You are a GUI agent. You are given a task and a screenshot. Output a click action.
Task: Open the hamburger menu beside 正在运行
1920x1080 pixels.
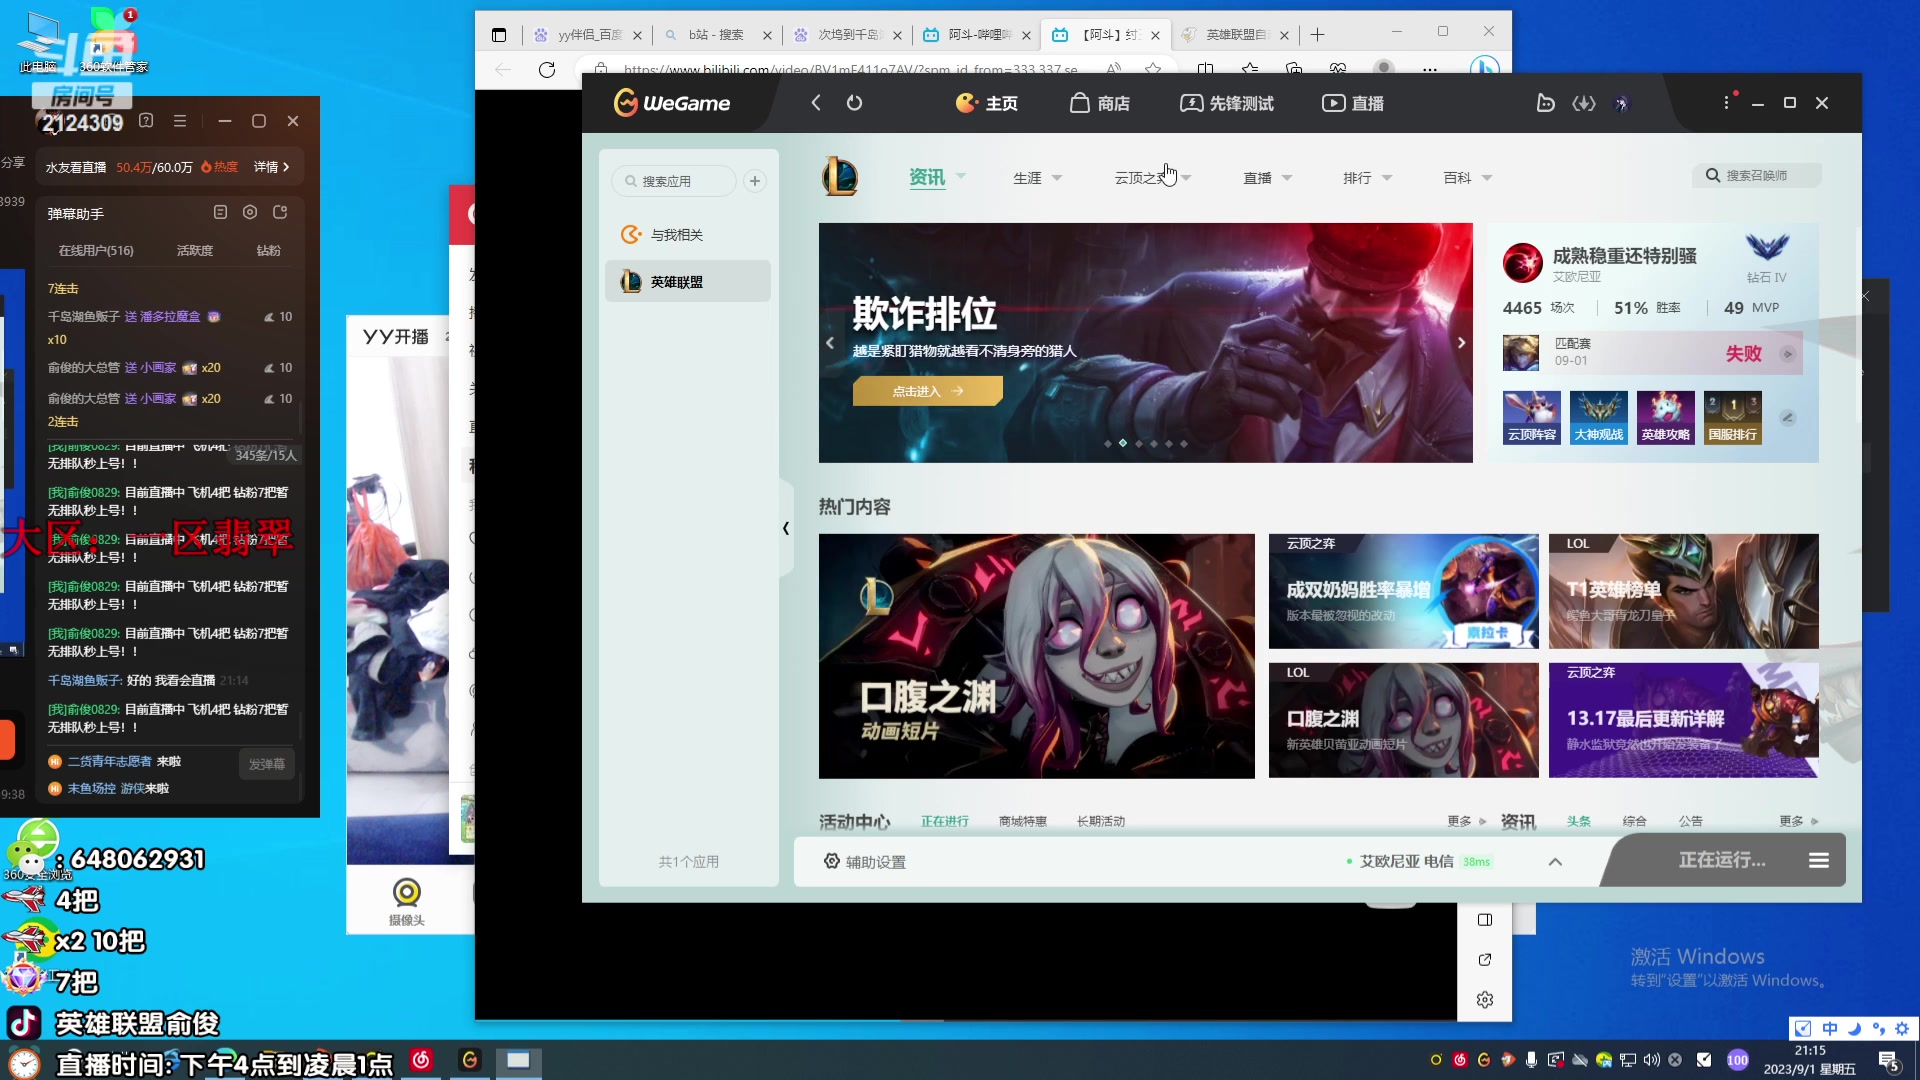1819,860
